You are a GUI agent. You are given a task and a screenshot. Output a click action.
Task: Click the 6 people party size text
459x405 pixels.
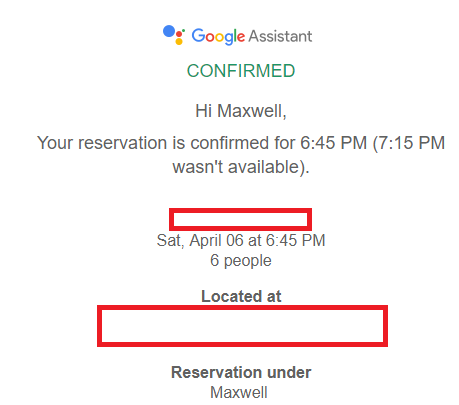tap(241, 261)
